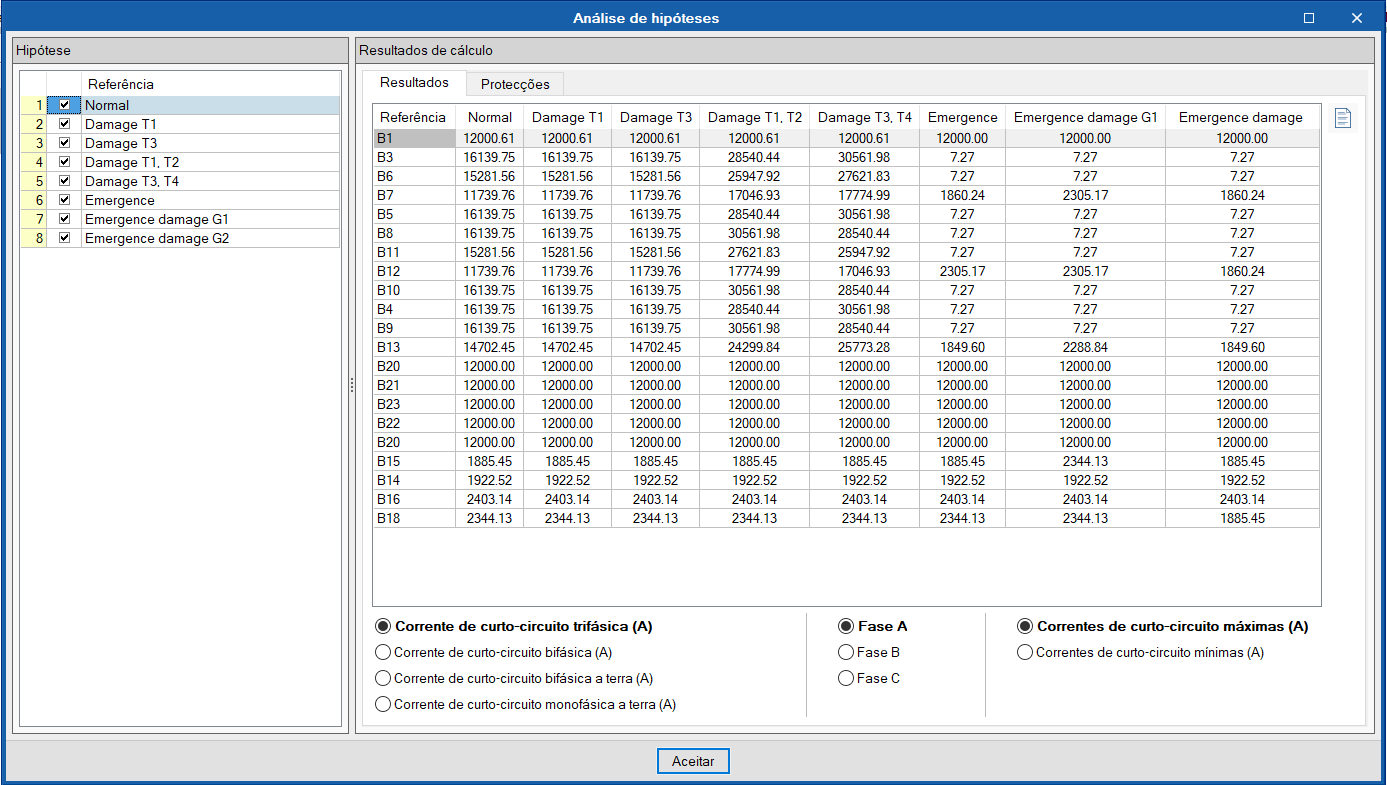
Task: Select curto-circuito bifásica a terra radio
Action: [x=383, y=679]
